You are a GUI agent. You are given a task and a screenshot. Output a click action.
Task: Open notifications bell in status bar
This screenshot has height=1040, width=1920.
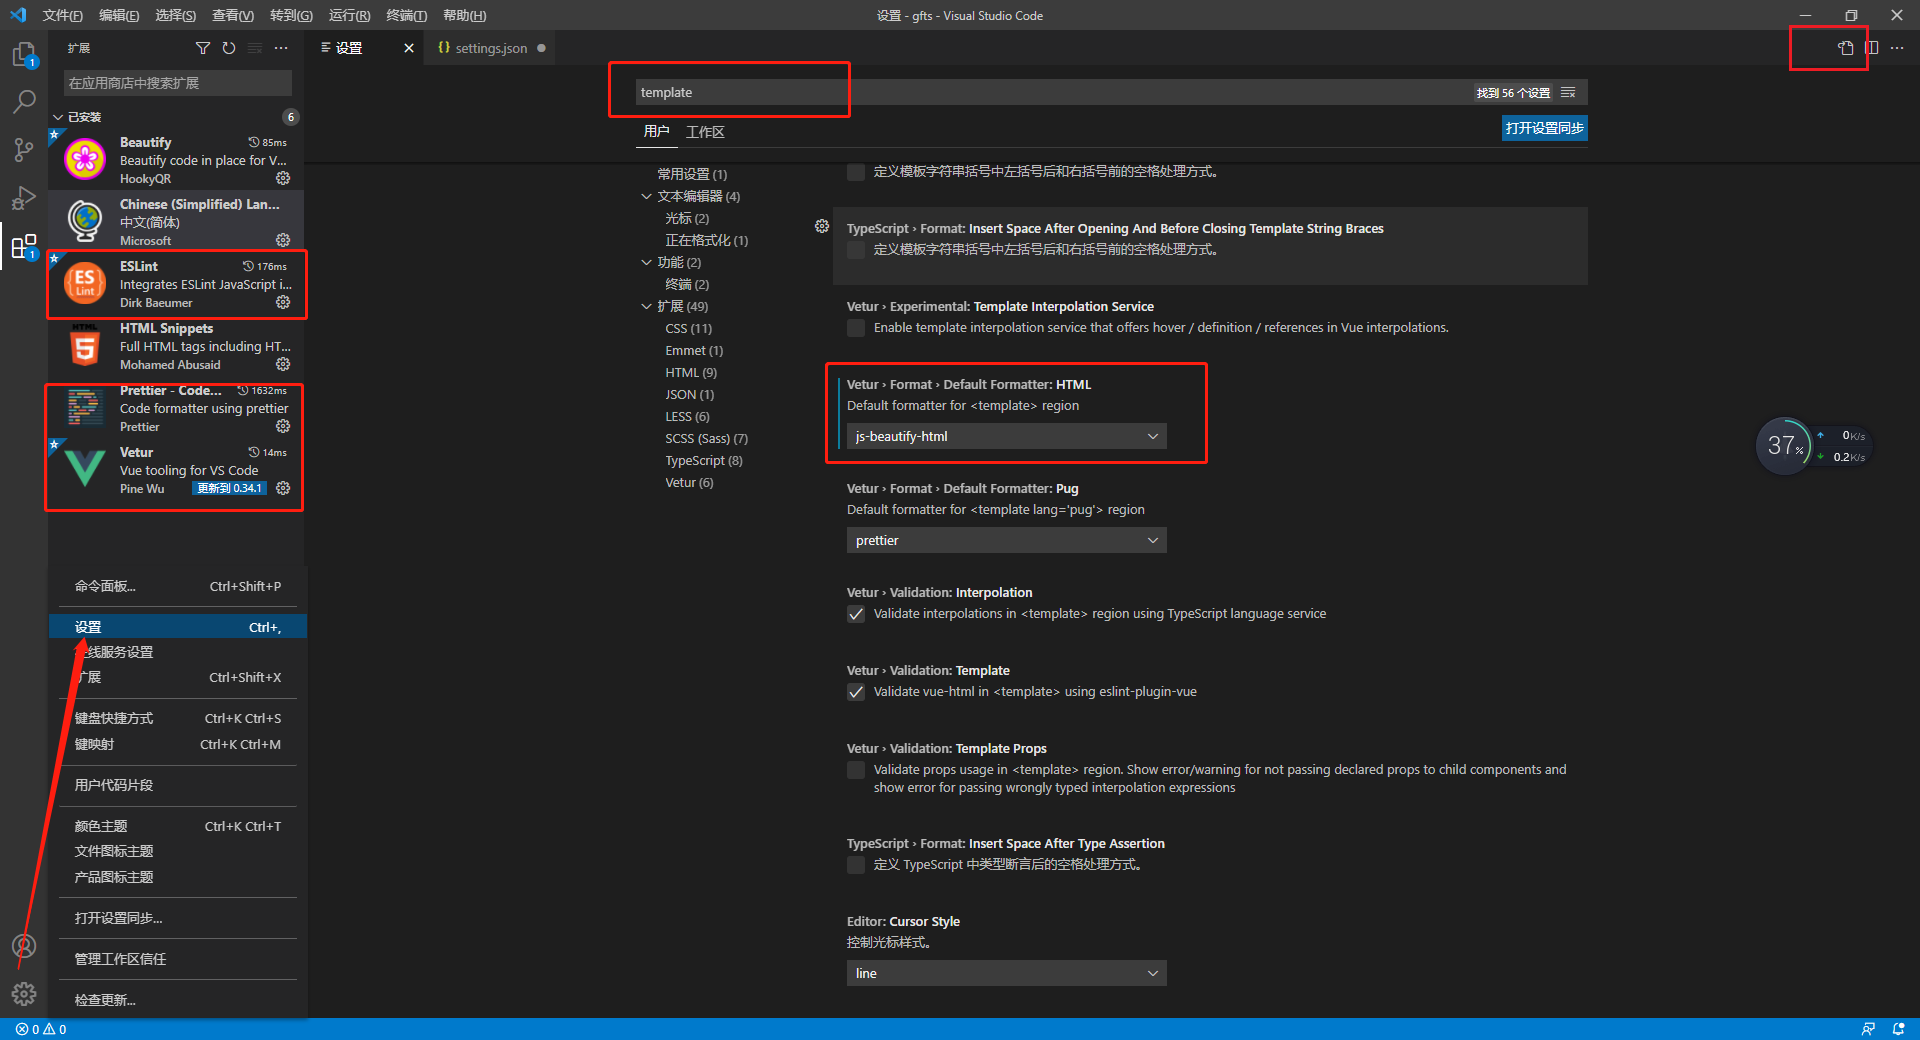coord(1898,1029)
